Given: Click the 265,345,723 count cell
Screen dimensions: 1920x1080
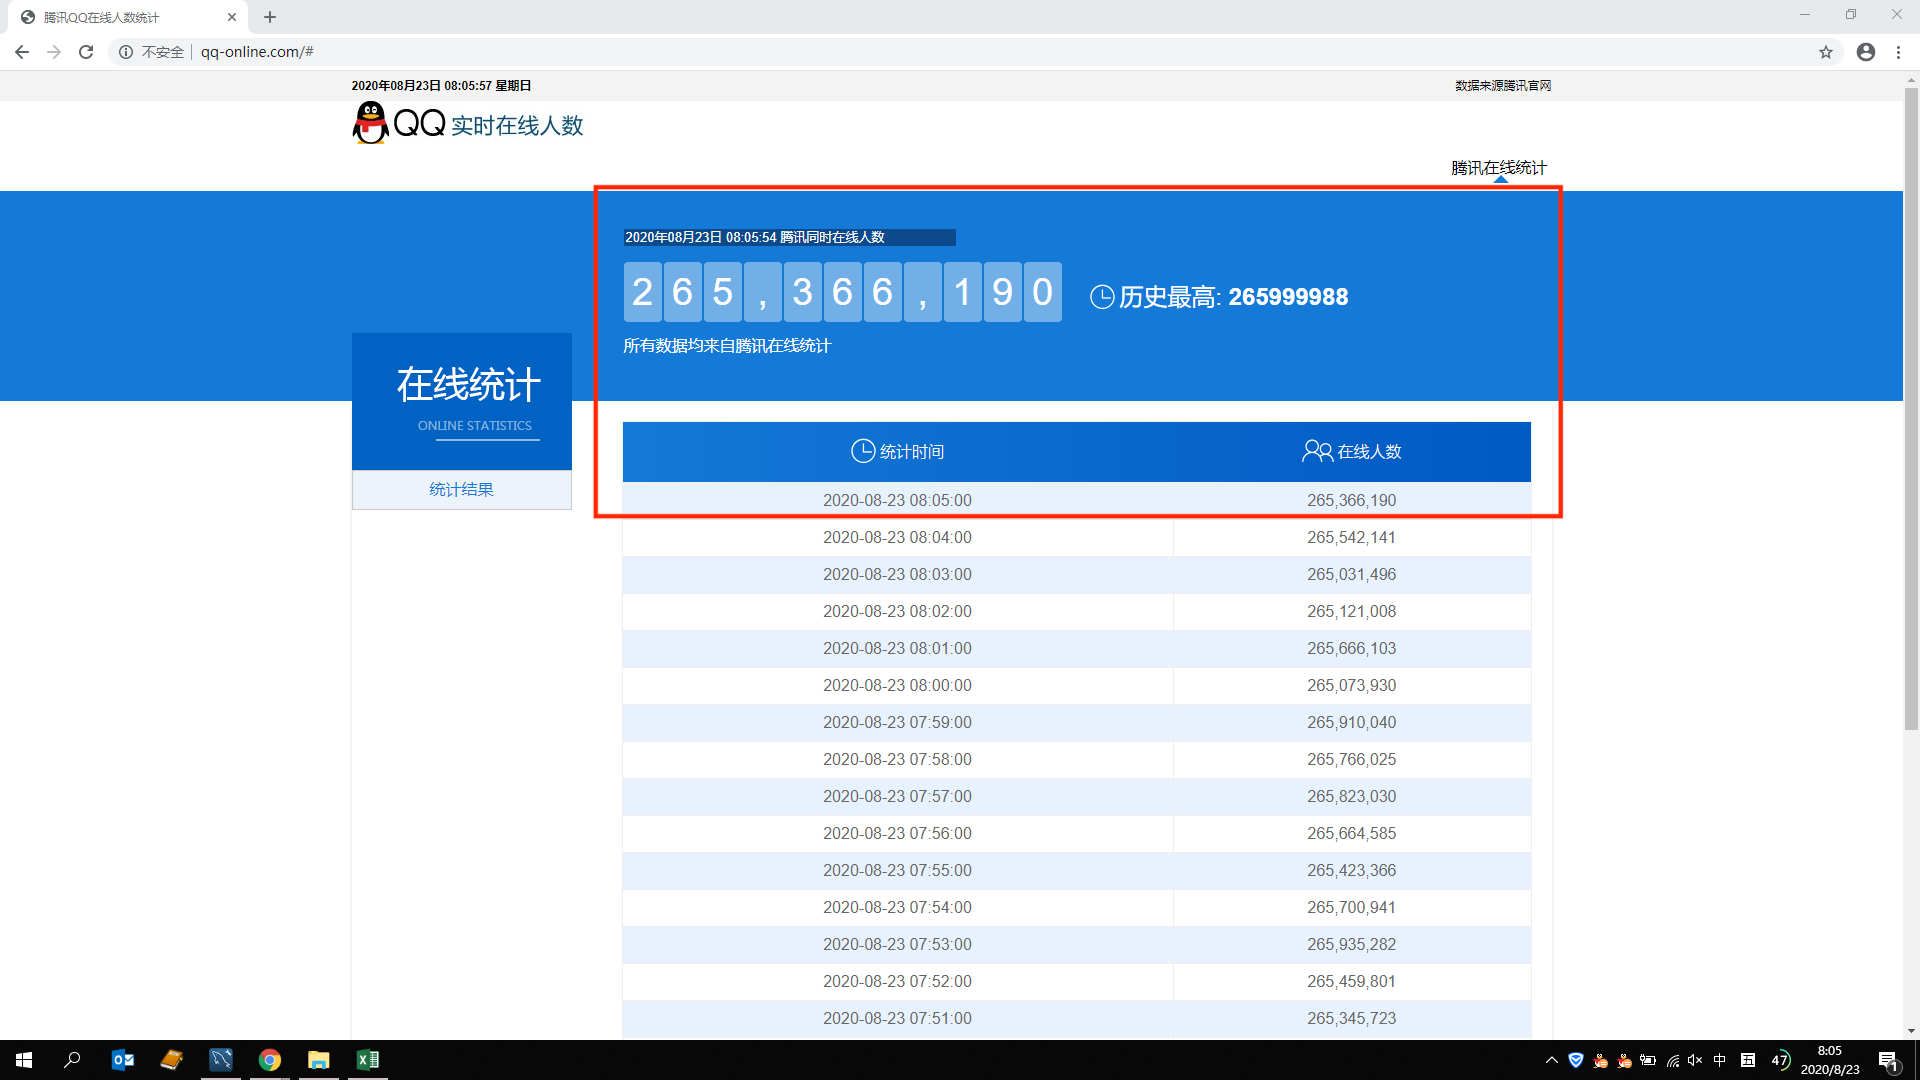Looking at the screenshot, I should 1351,1018.
